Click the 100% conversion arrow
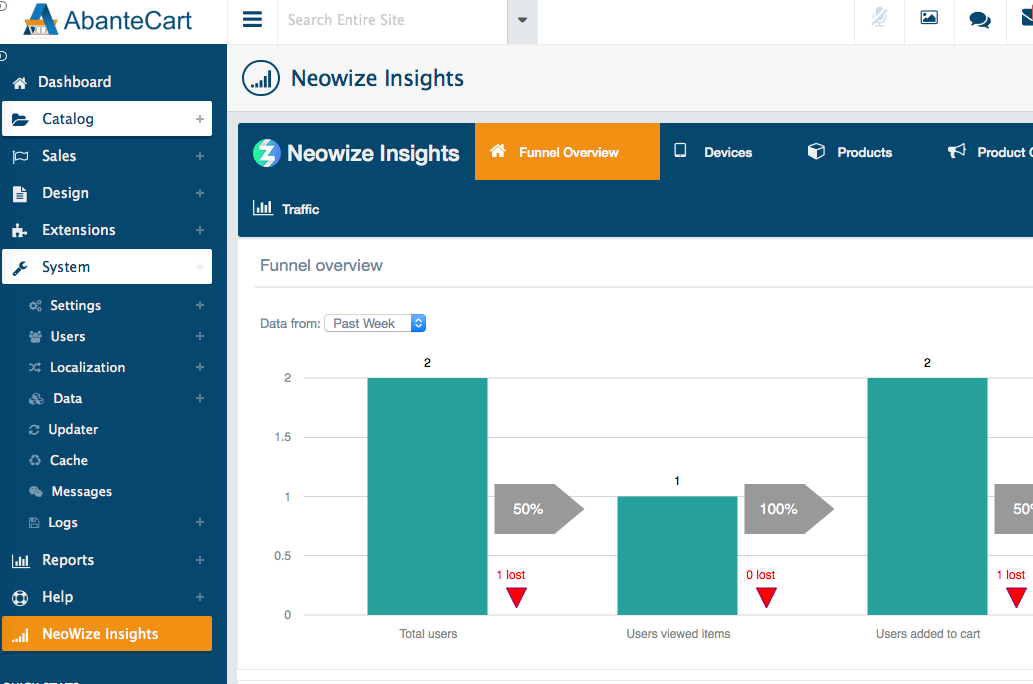The image size is (1033, 684). pyautogui.click(x=789, y=509)
